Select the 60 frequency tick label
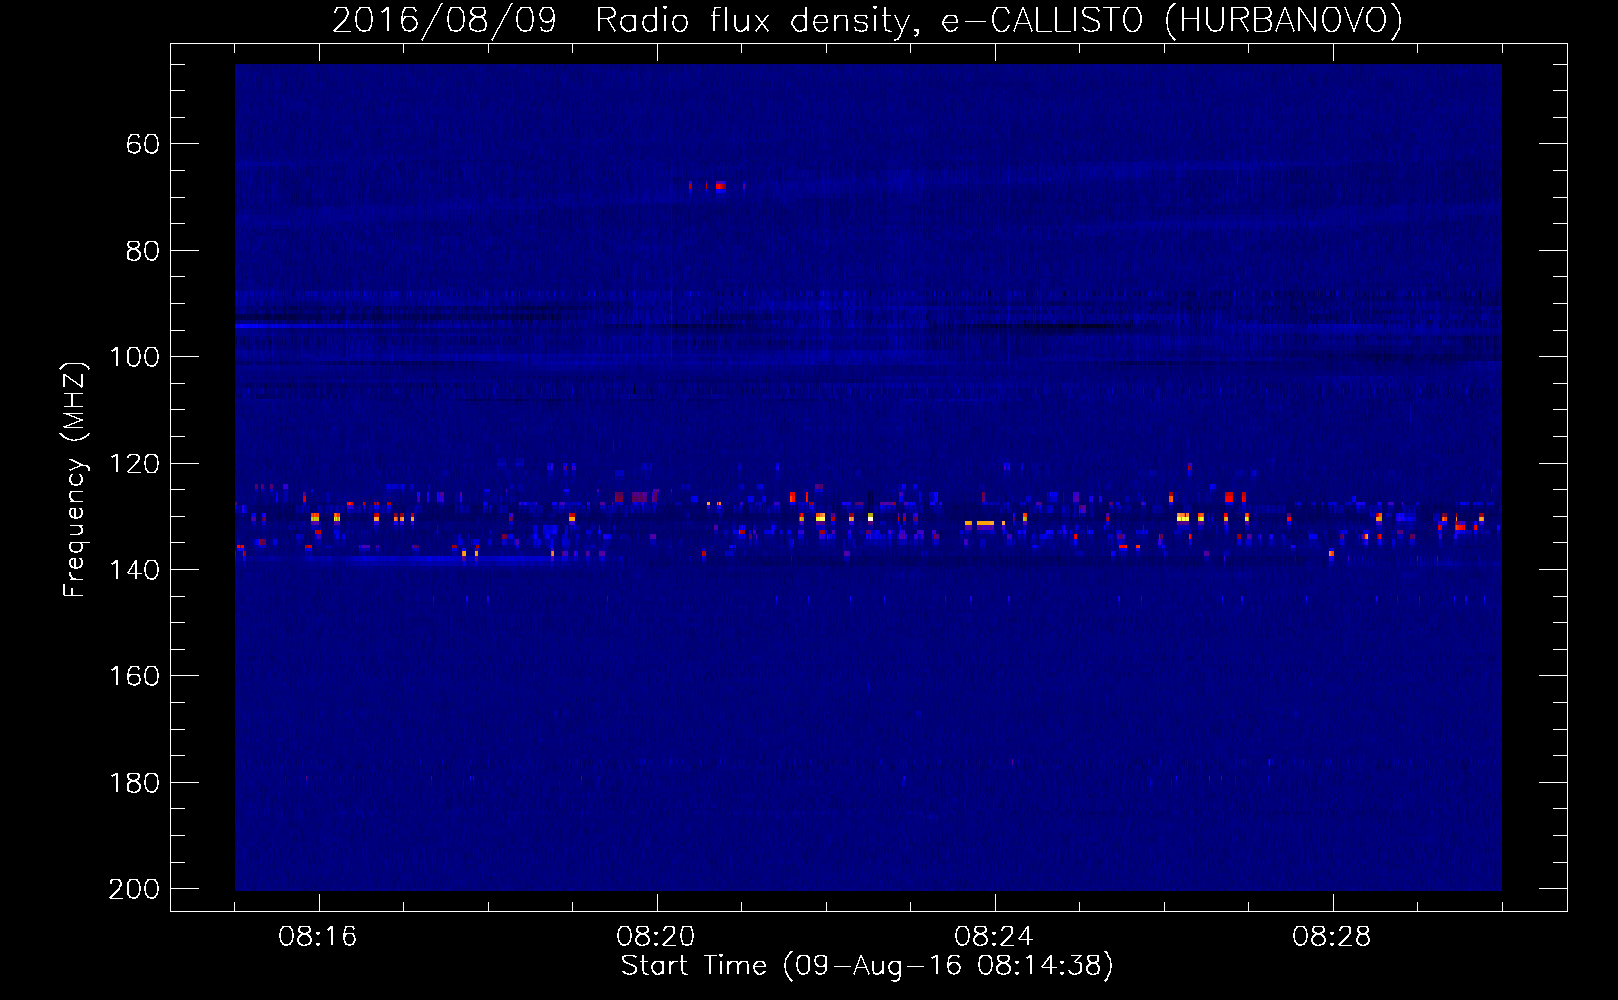 pyautogui.click(x=143, y=144)
